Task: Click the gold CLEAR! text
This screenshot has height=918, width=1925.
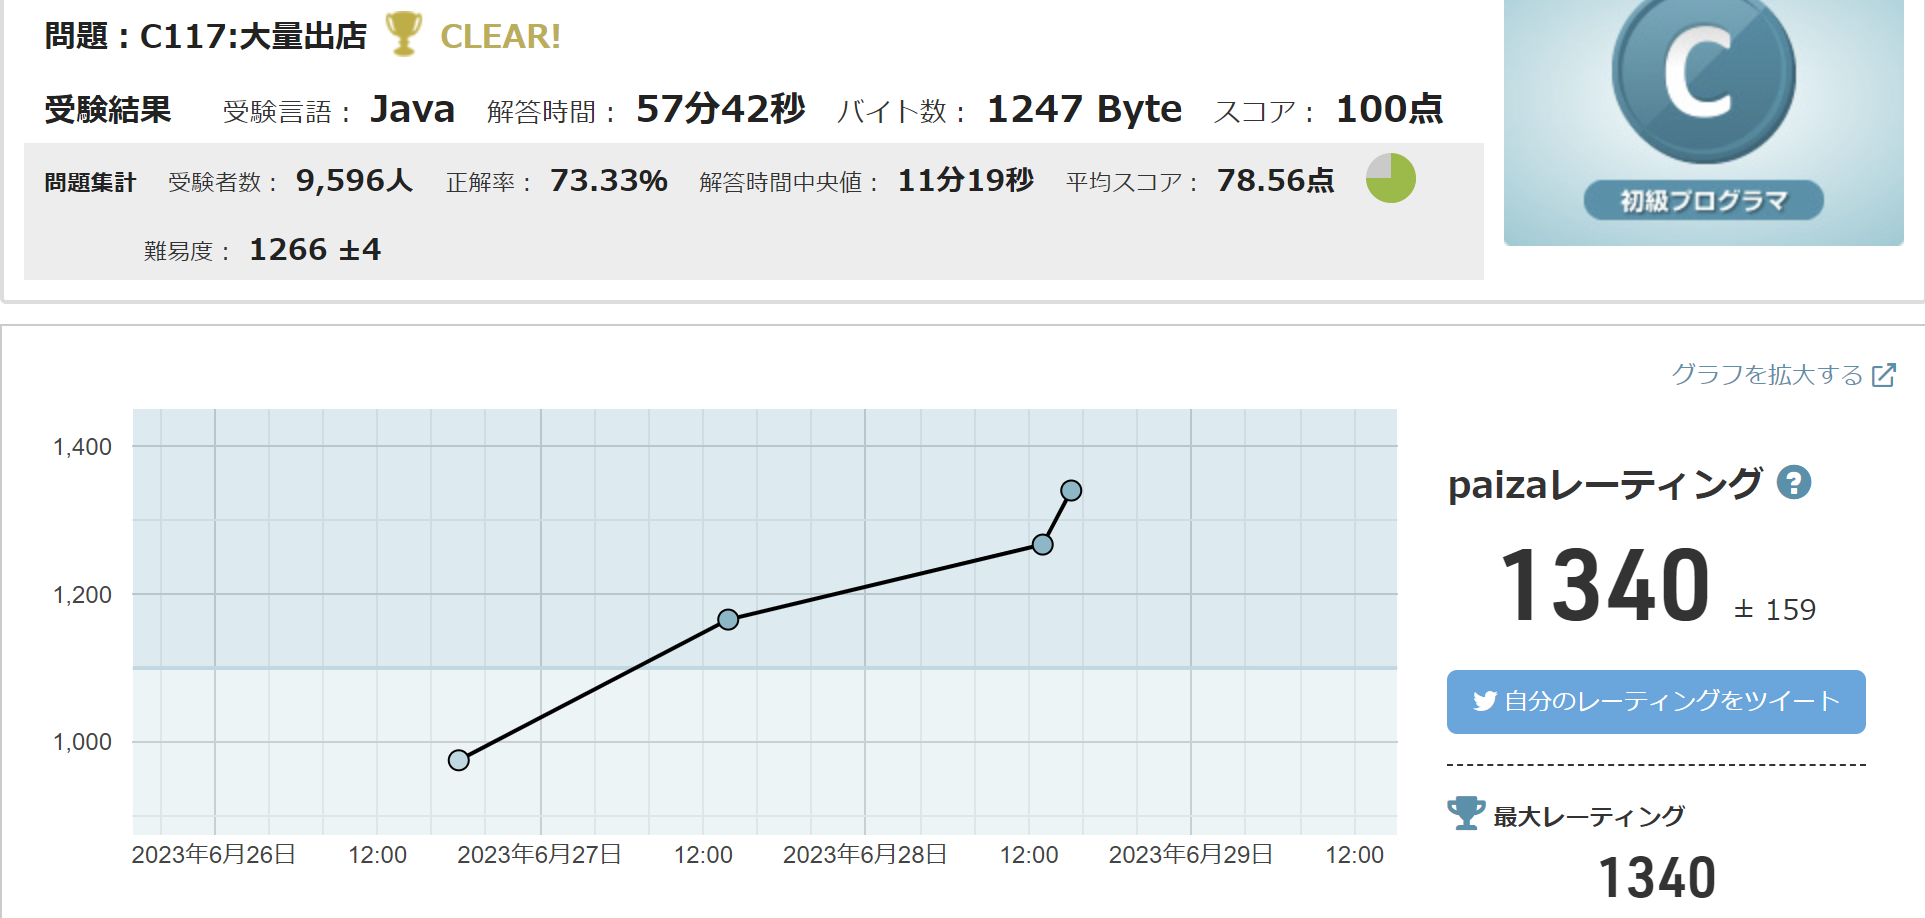Action: click(500, 37)
